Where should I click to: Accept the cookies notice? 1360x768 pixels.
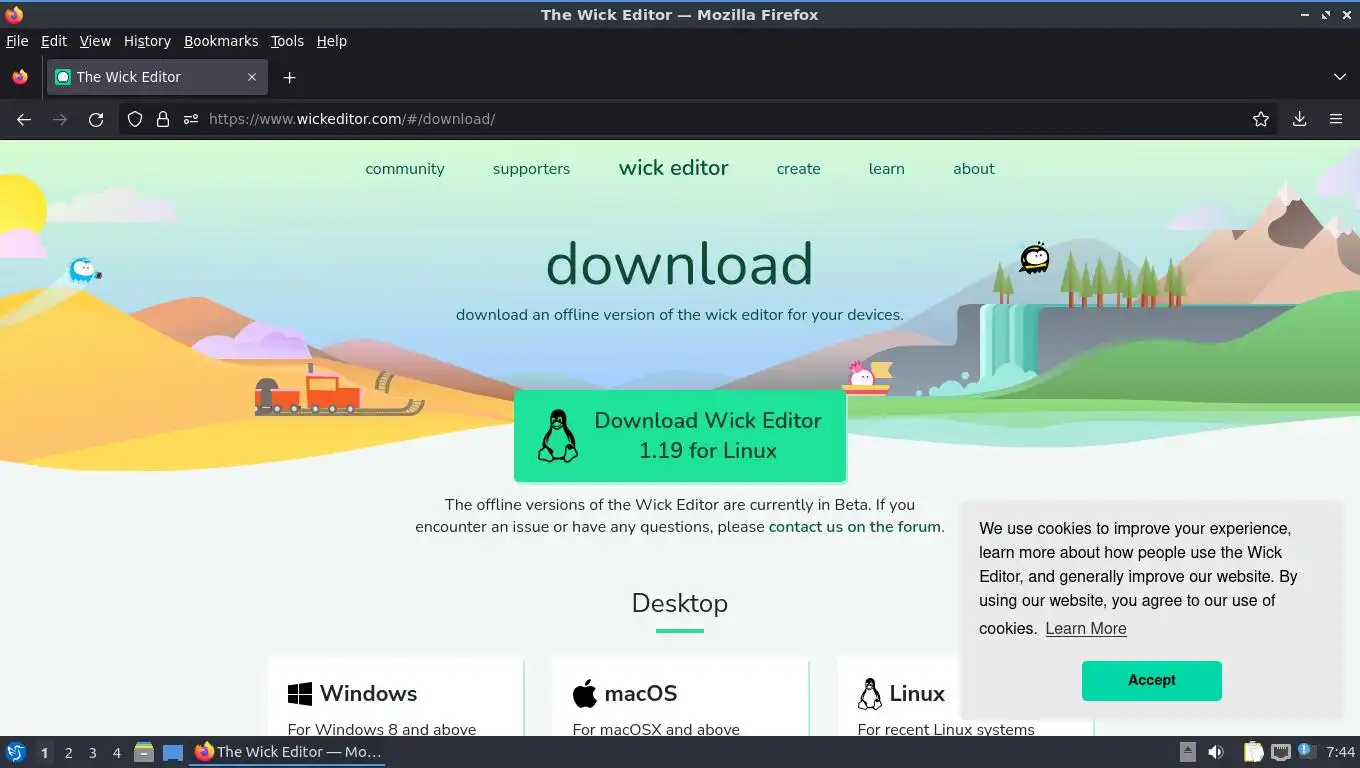tap(1151, 680)
